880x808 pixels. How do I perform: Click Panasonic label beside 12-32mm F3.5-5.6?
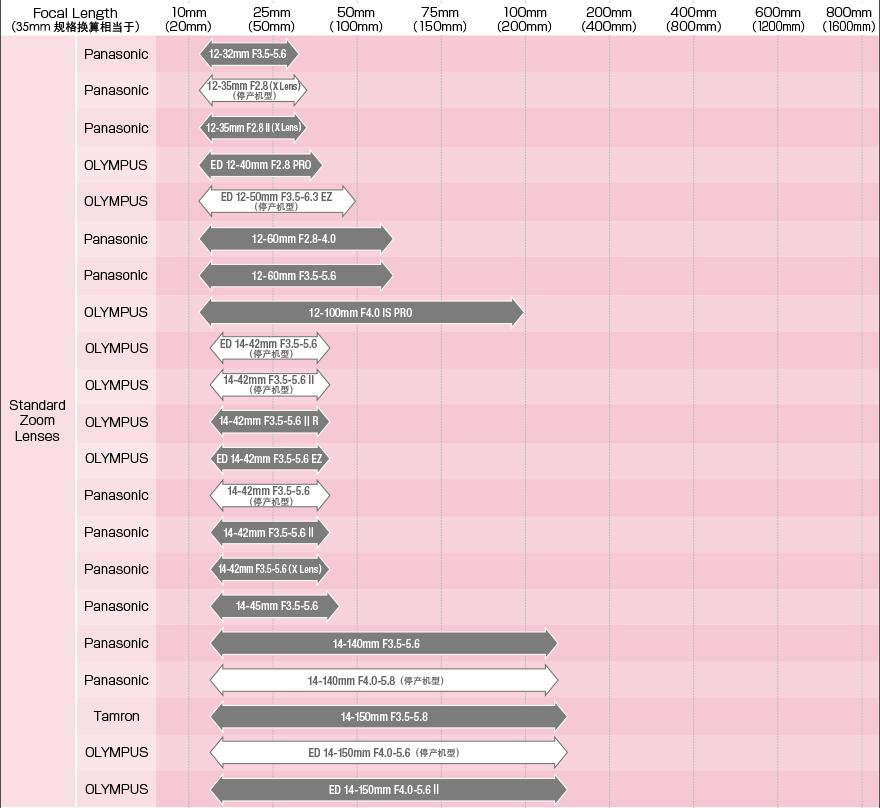tap(116, 54)
